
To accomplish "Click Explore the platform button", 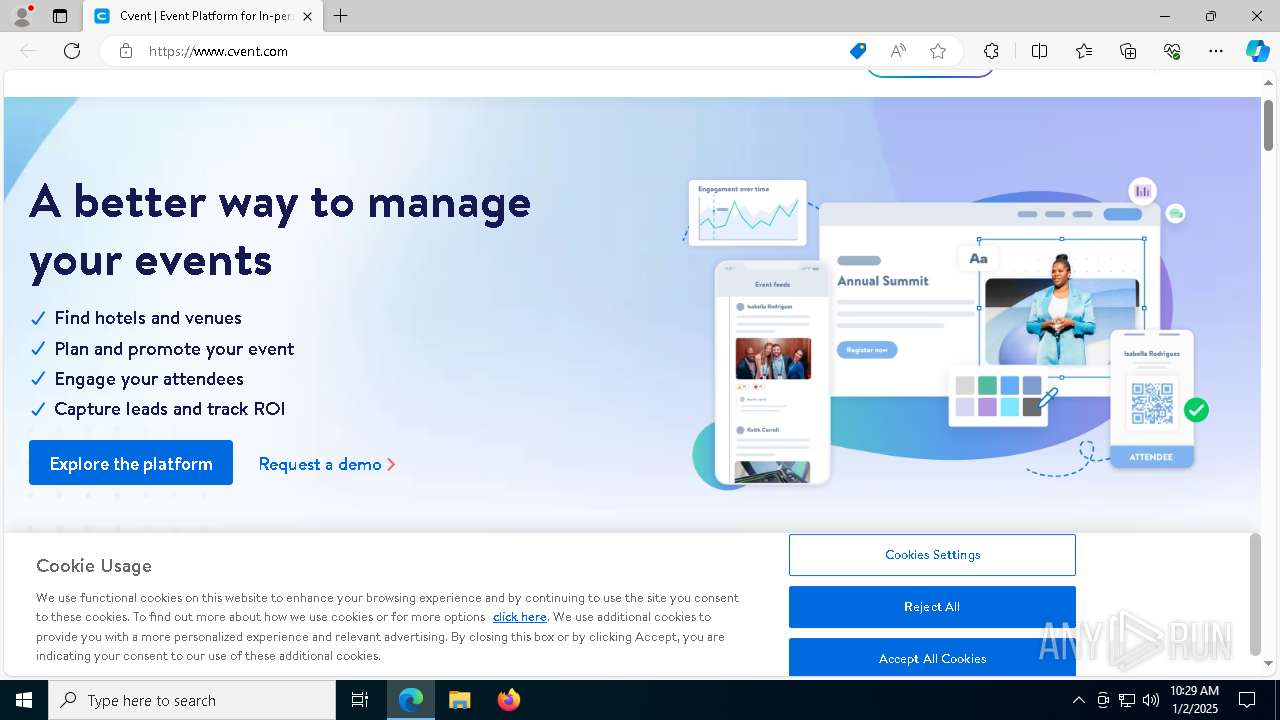I will (x=131, y=463).
